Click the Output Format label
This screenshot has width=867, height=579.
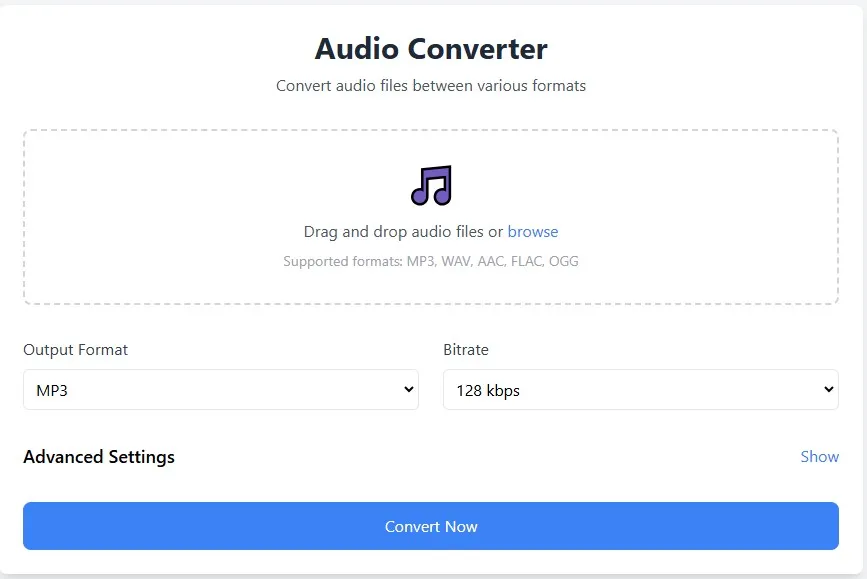75,350
